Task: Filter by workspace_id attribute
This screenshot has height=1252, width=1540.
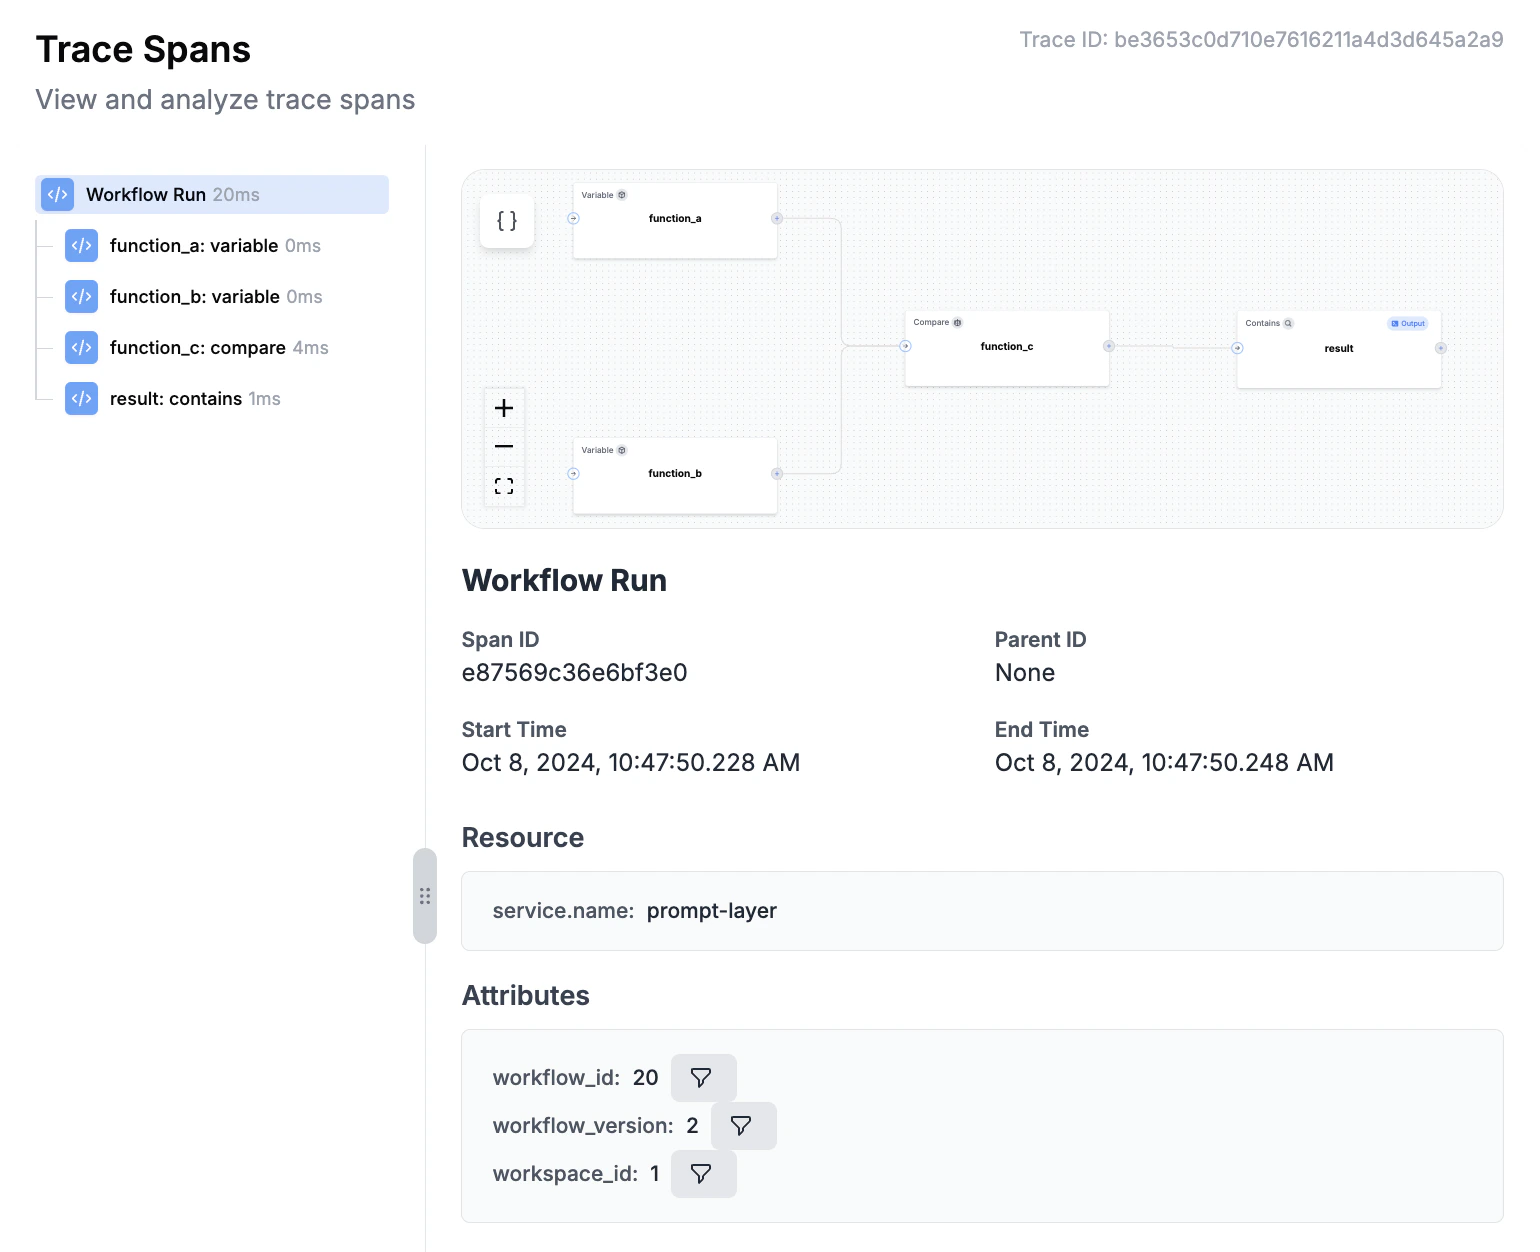Action: 703,1173
